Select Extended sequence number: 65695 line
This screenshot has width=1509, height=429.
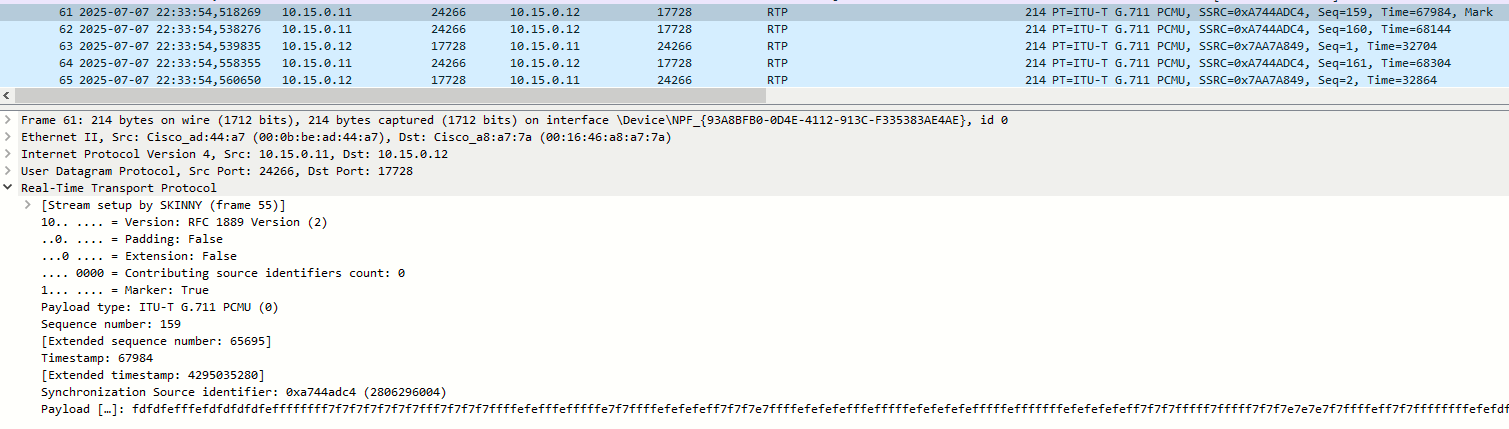pos(156,341)
